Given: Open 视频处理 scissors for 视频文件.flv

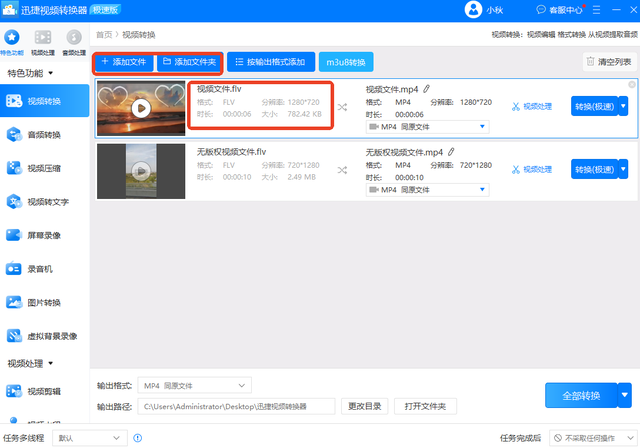Looking at the screenshot, I should tap(531, 106).
